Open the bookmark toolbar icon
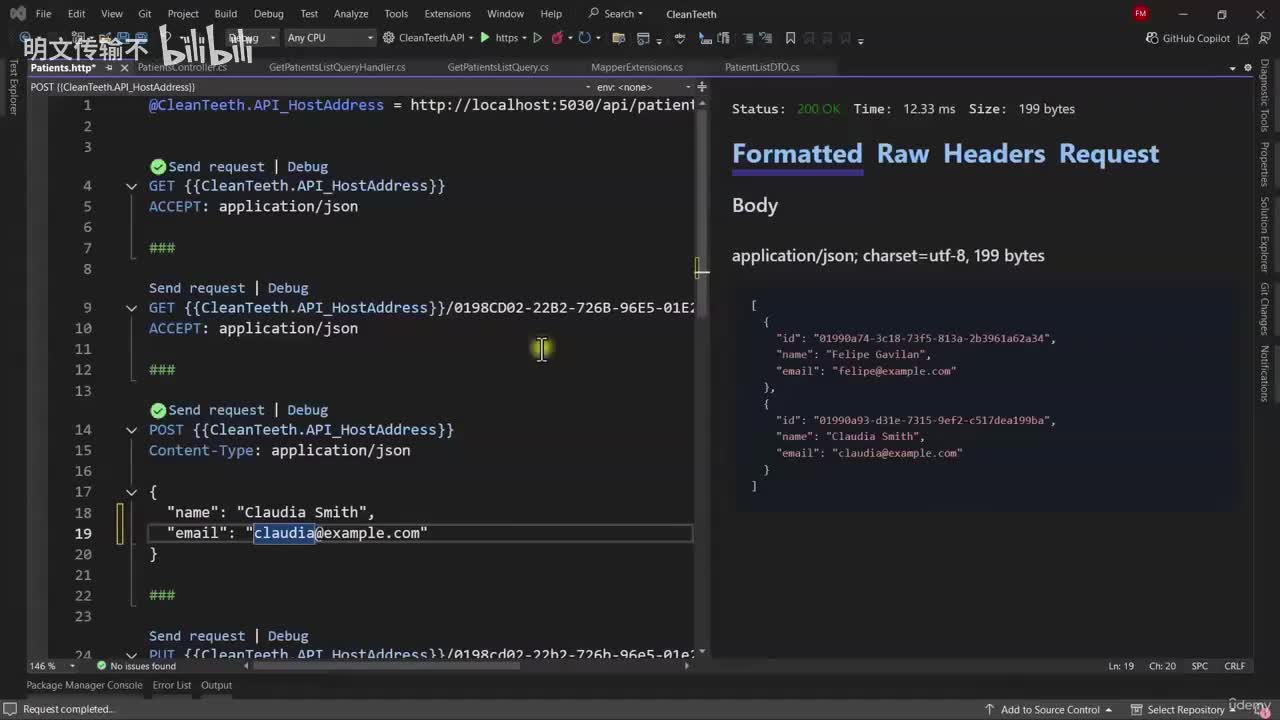 (790, 38)
